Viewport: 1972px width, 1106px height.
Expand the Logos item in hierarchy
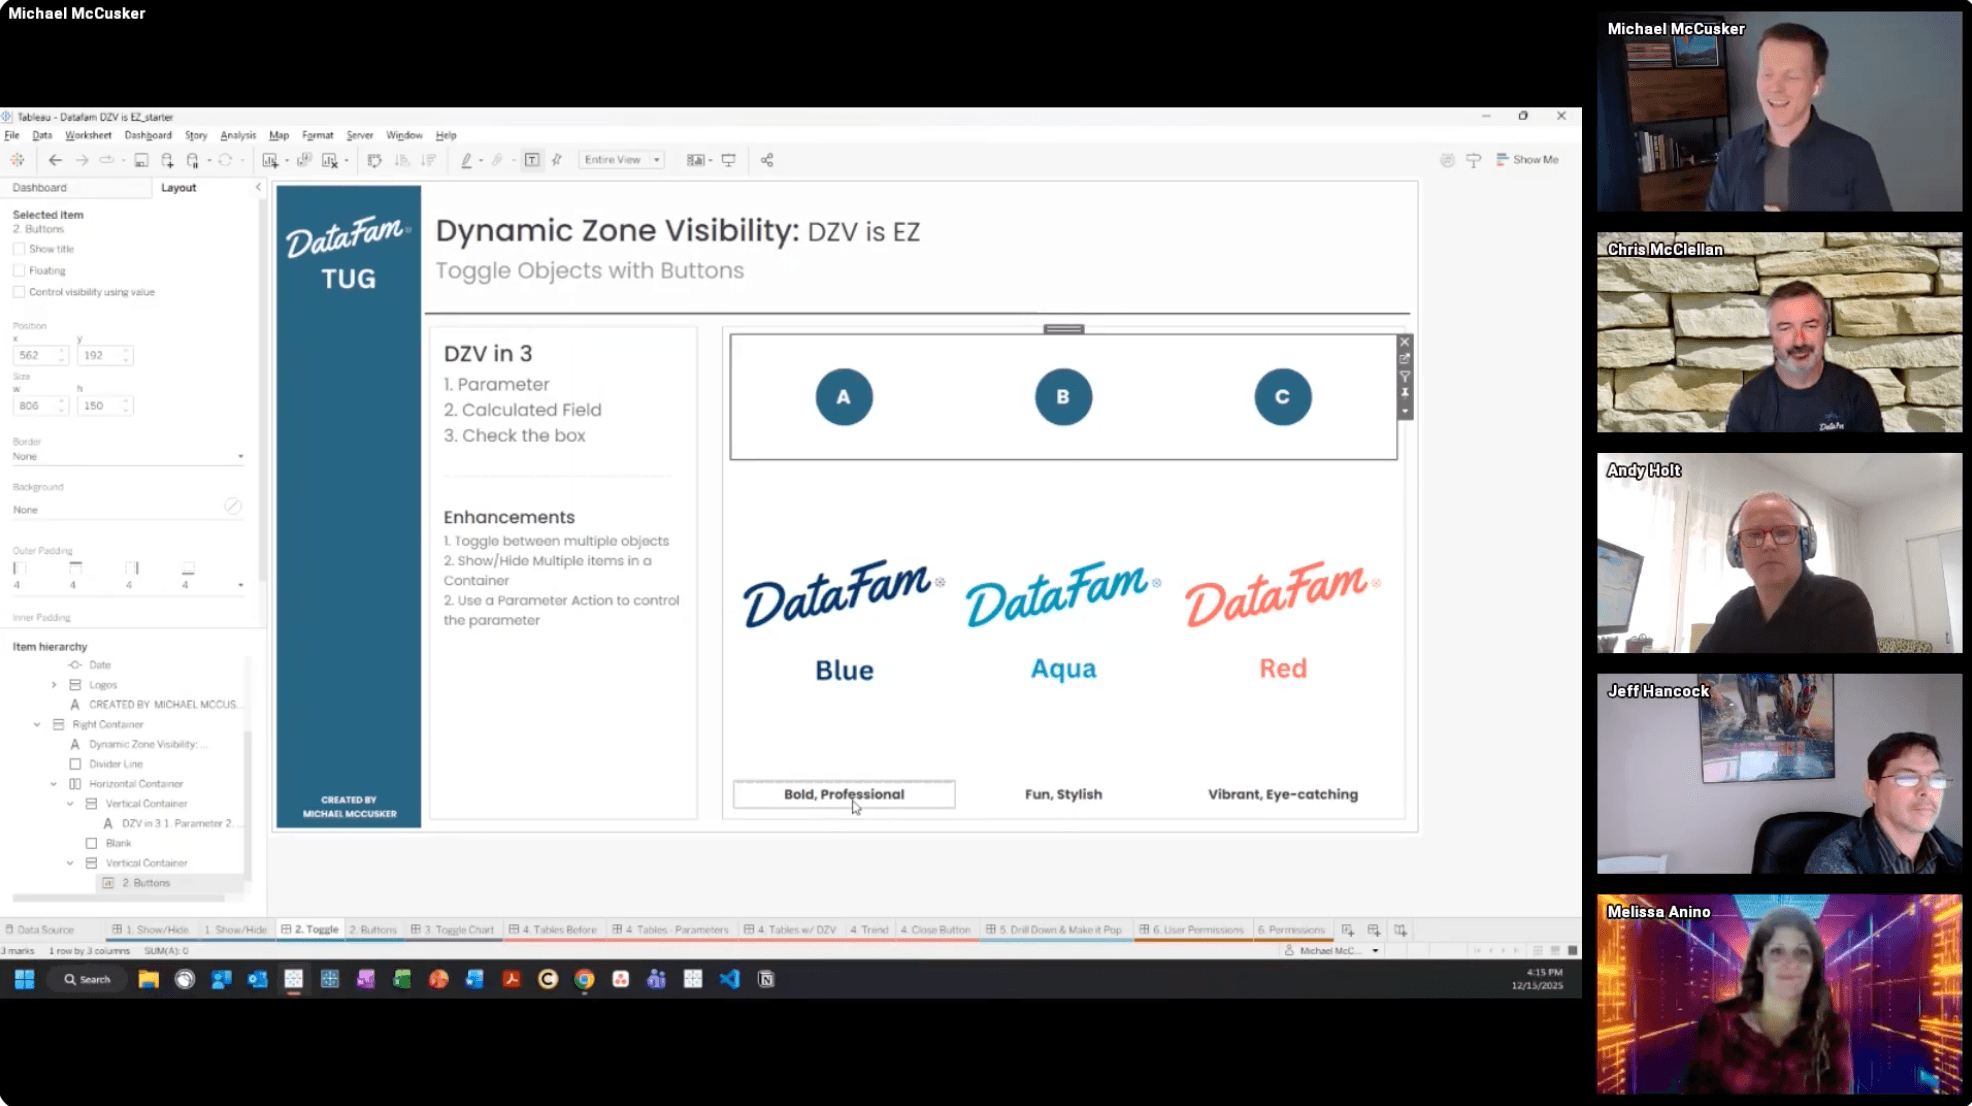tap(54, 685)
